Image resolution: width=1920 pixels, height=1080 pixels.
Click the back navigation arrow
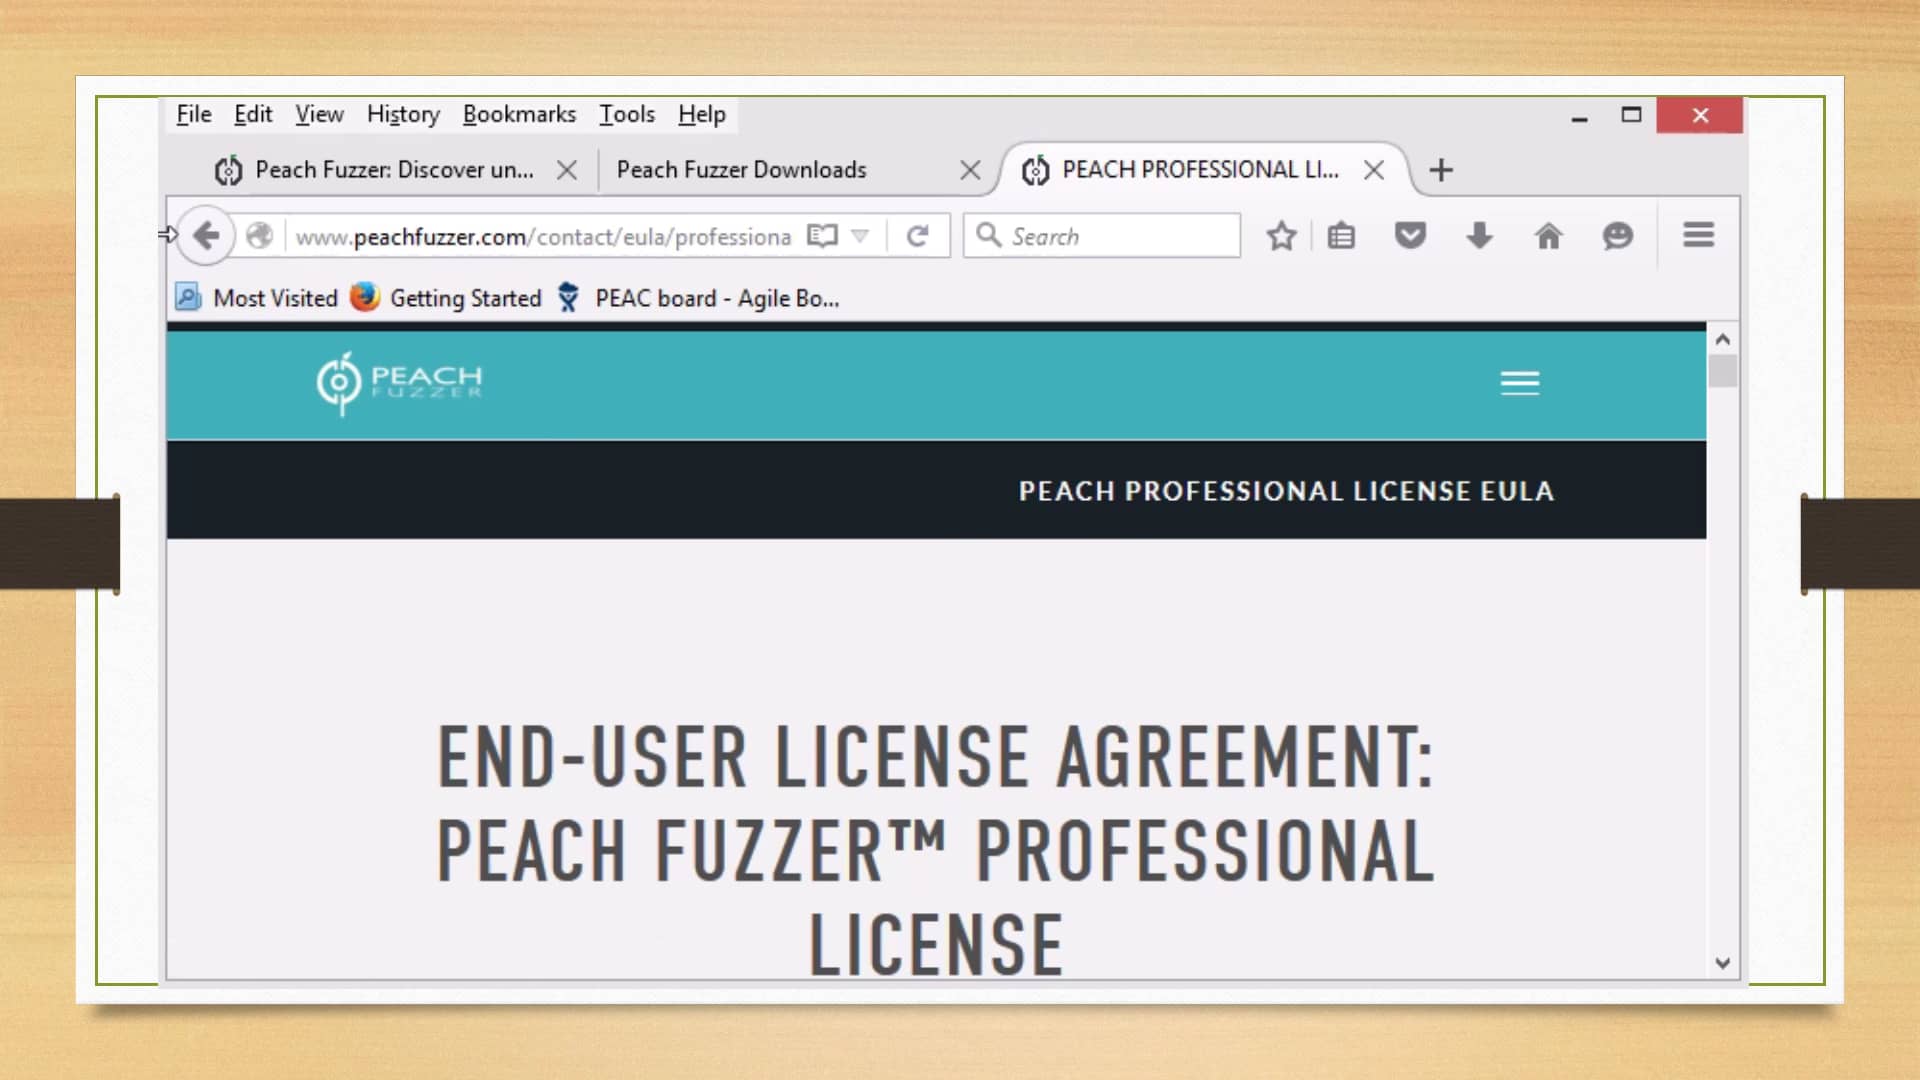[207, 235]
